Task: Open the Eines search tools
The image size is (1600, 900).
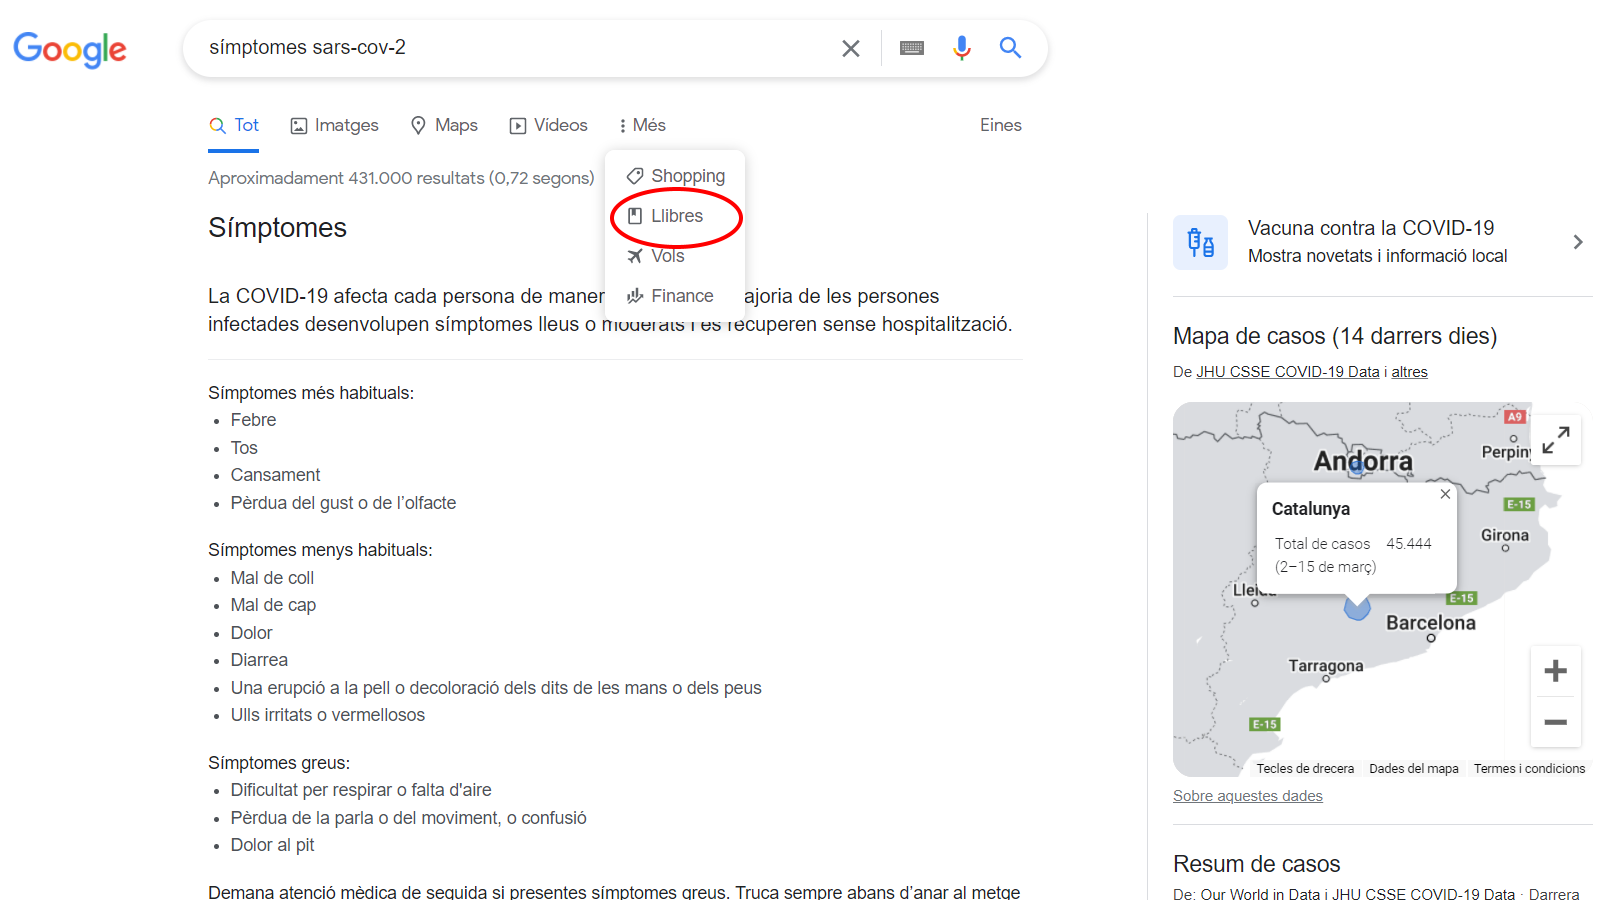Action: (x=1000, y=125)
